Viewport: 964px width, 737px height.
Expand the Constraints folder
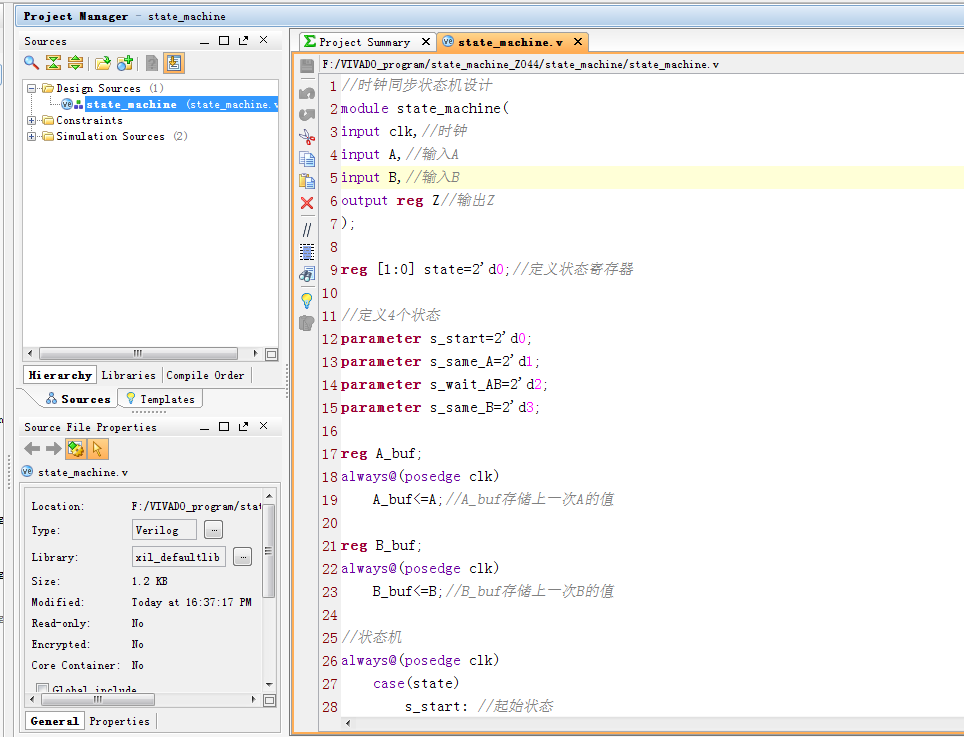point(33,120)
